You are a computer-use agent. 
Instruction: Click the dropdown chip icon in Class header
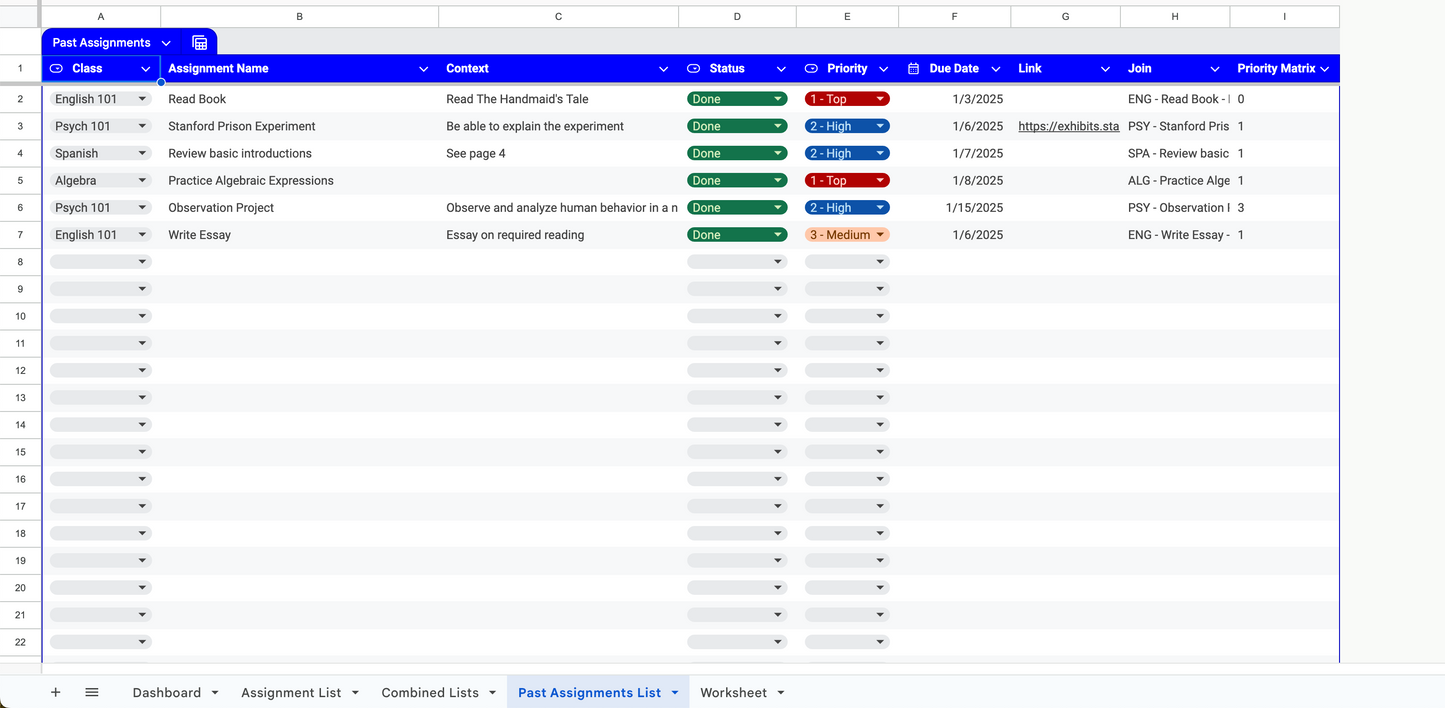57,69
